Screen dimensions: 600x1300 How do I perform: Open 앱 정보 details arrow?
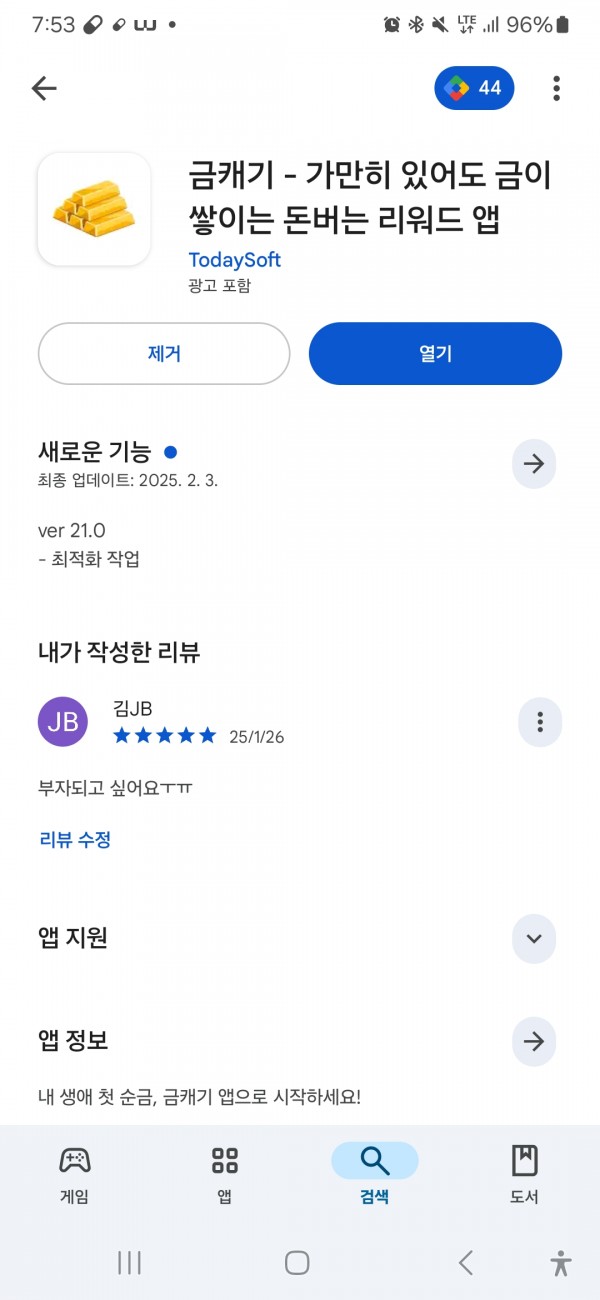(x=534, y=1041)
